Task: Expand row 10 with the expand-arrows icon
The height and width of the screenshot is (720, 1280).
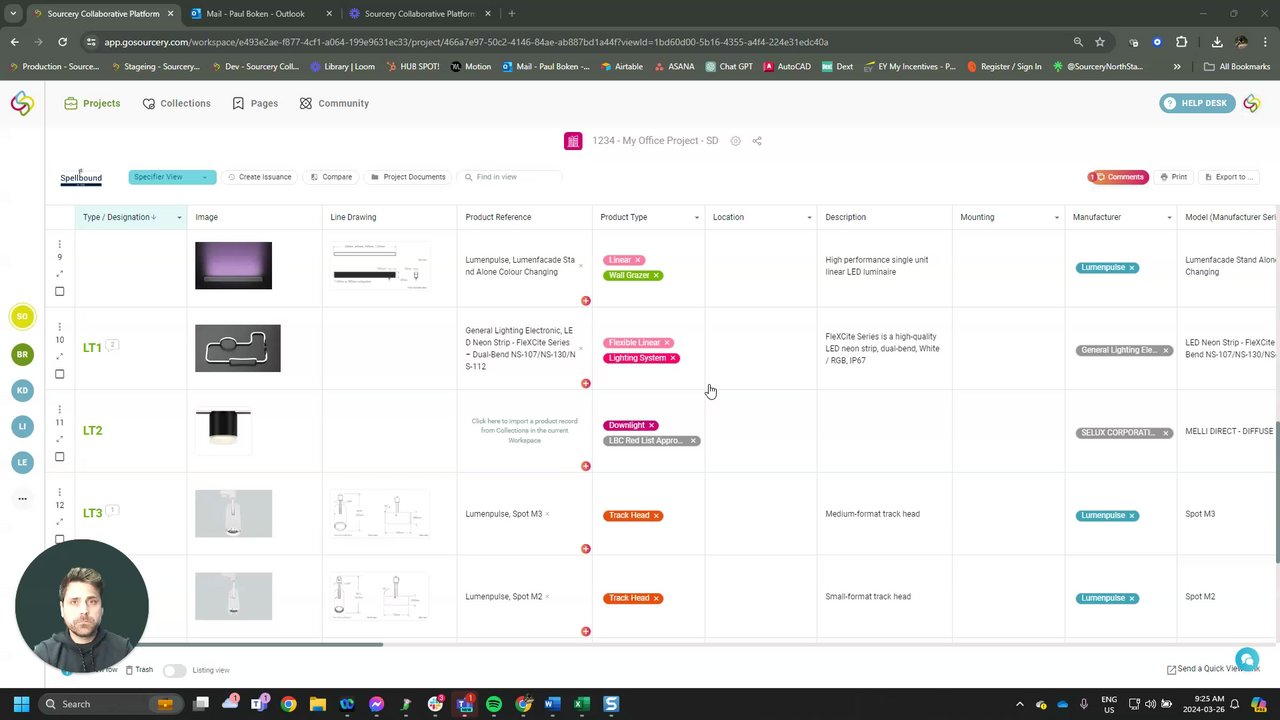Action: point(59,357)
